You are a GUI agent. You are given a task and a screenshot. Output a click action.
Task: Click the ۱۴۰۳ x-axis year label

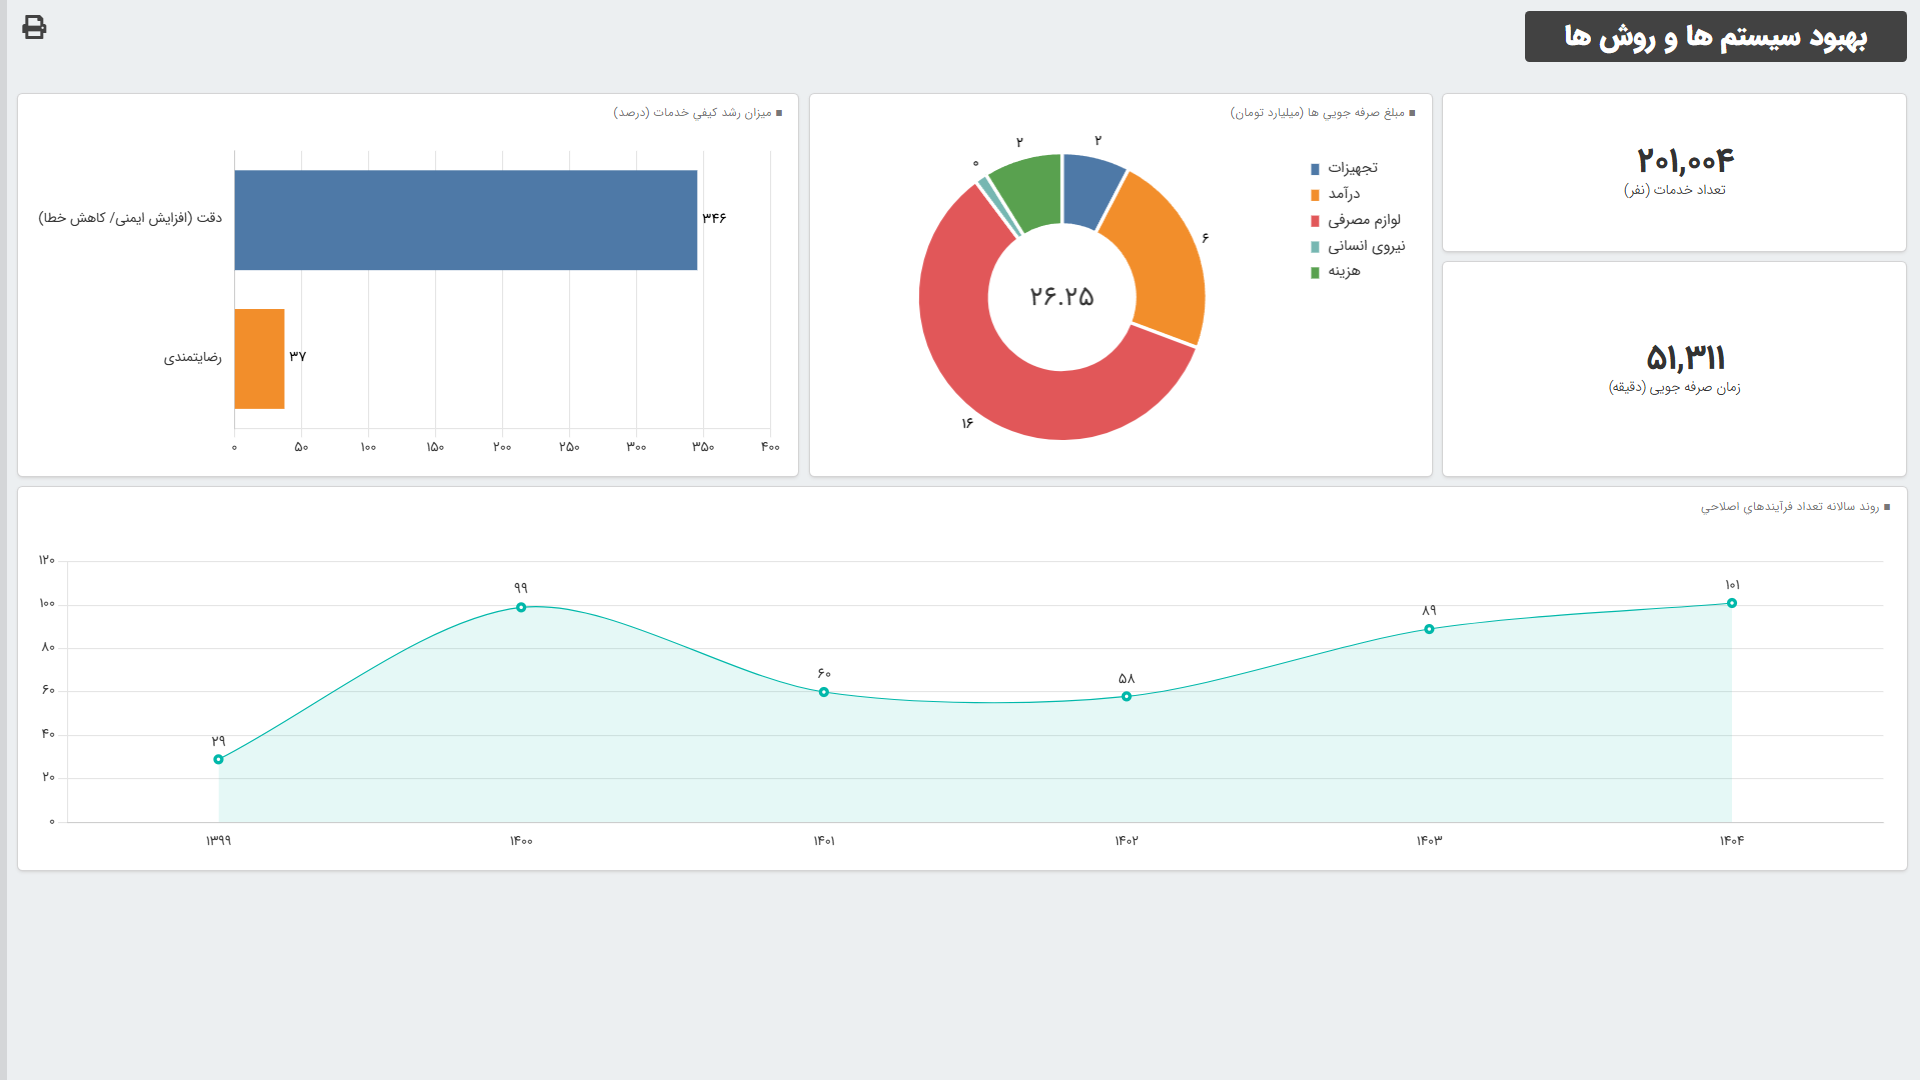tap(1429, 841)
